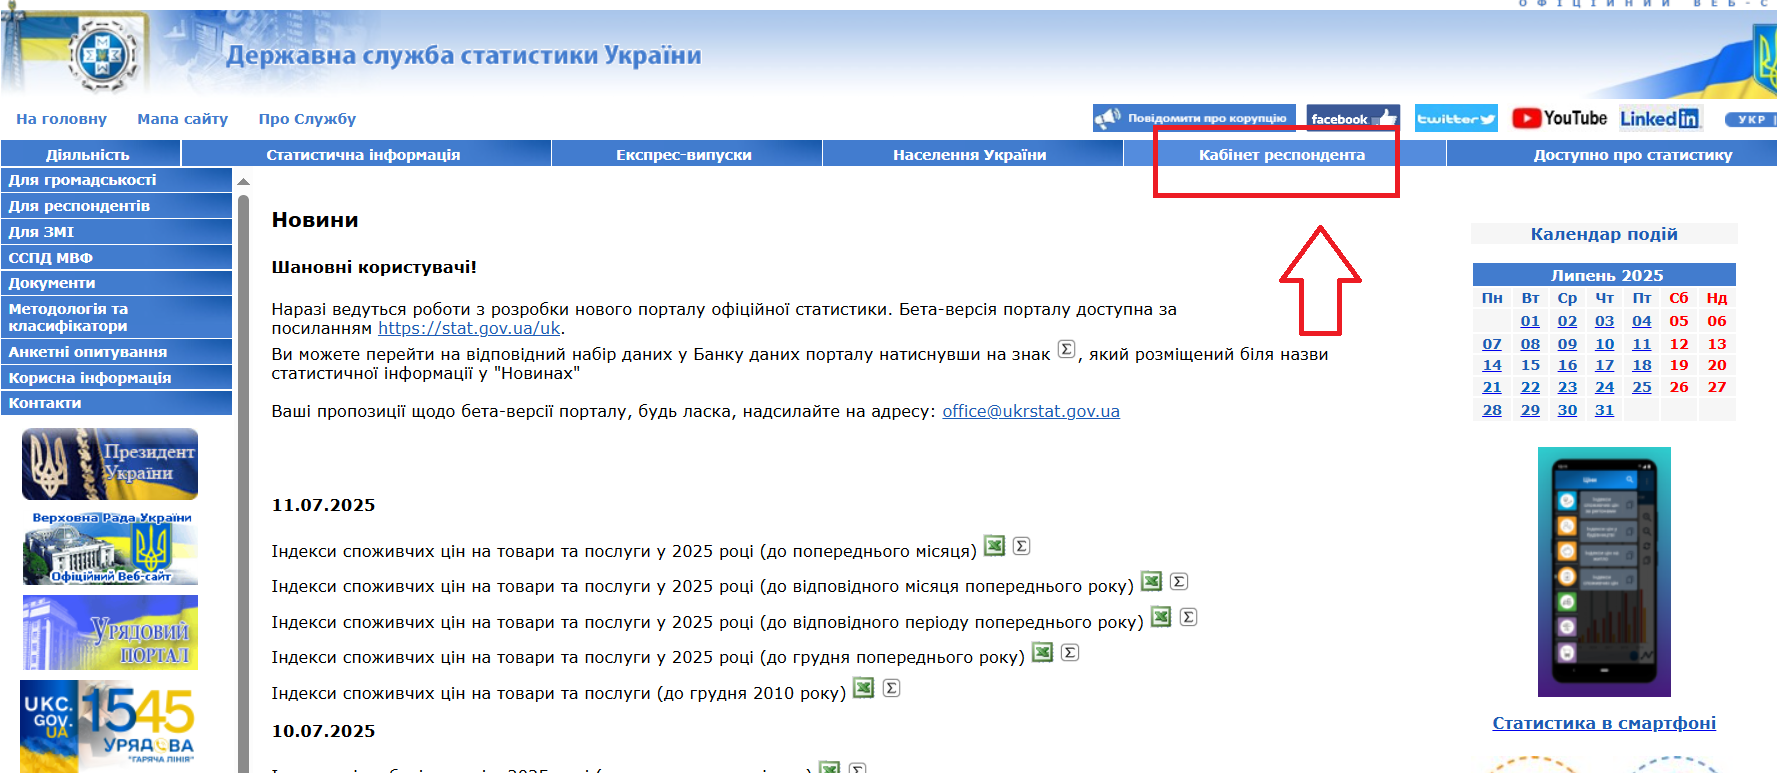
Task: Open 'Експрес-випуски' menu tab
Action: (x=686, y=154)
